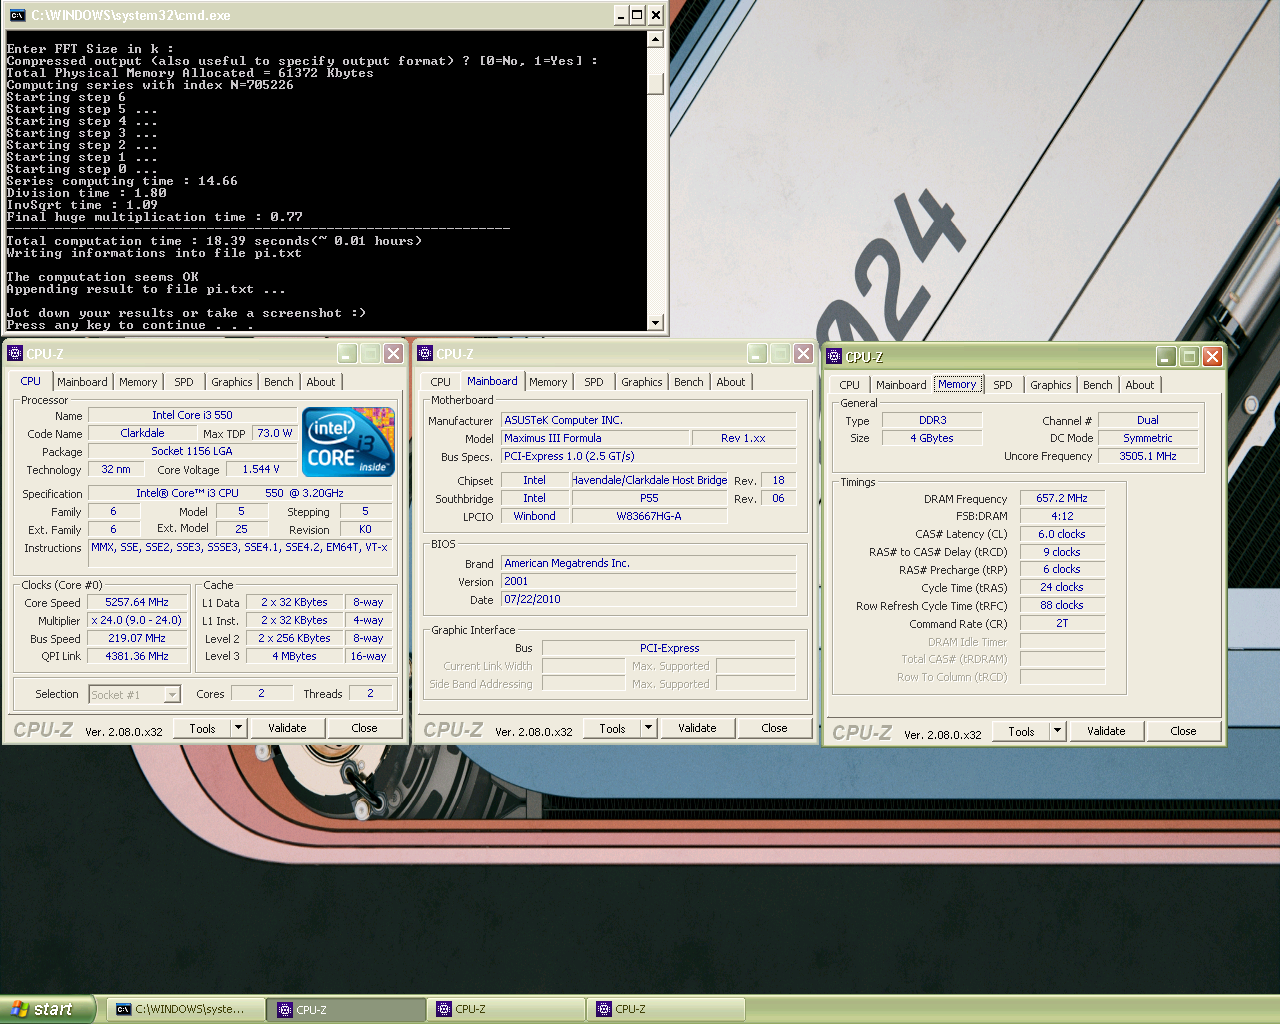Click the manufacturer ASUSTeK Computer INC.
1280x1024 pixels.
coord(648,420)
